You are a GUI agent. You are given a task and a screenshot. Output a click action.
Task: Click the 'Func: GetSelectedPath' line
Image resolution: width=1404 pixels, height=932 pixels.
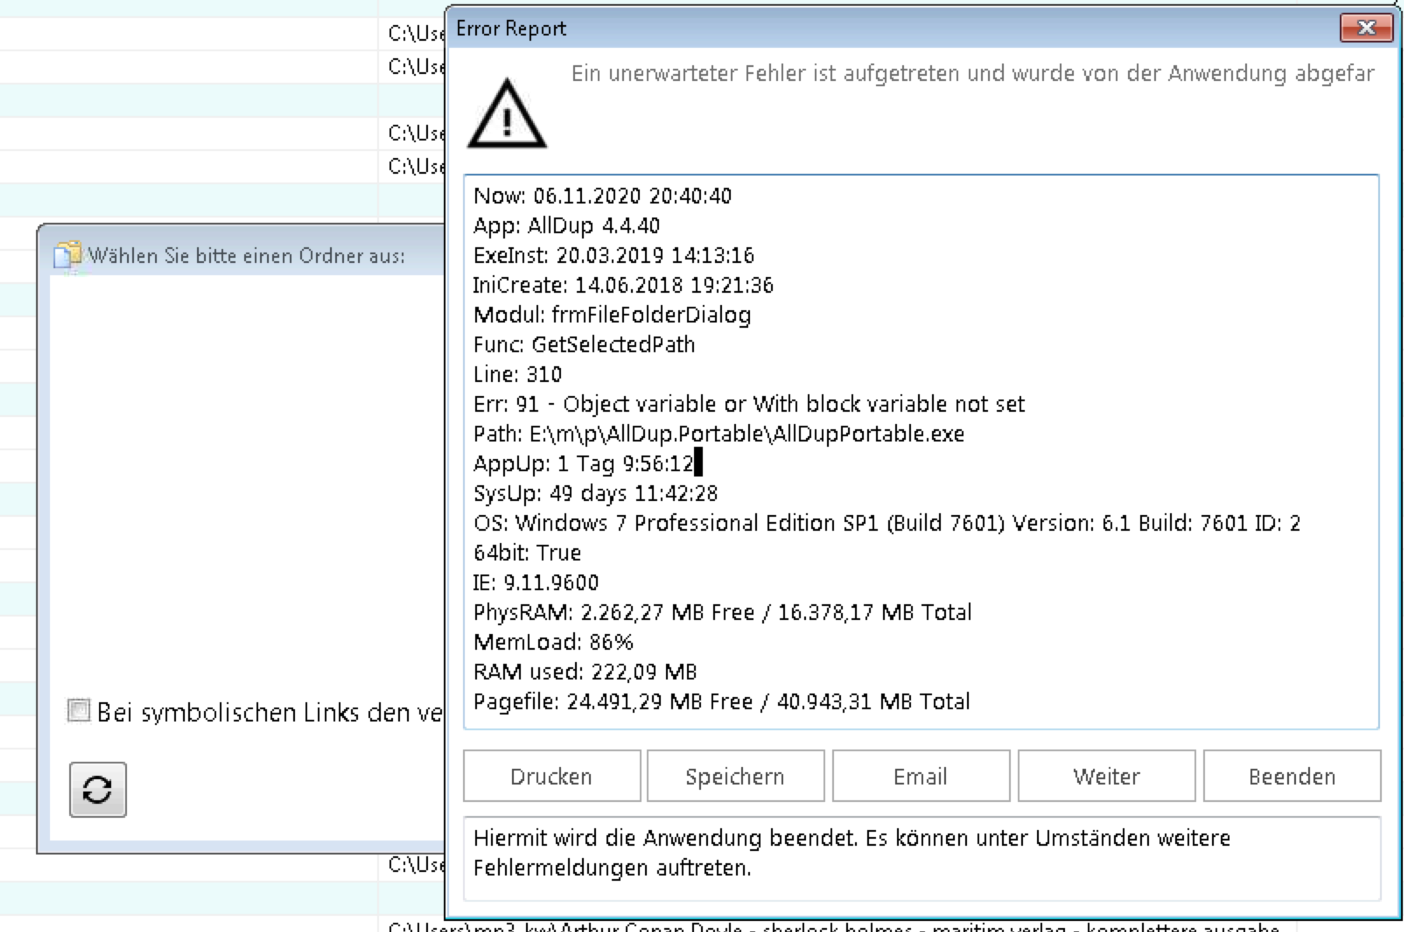pos(584,345)
